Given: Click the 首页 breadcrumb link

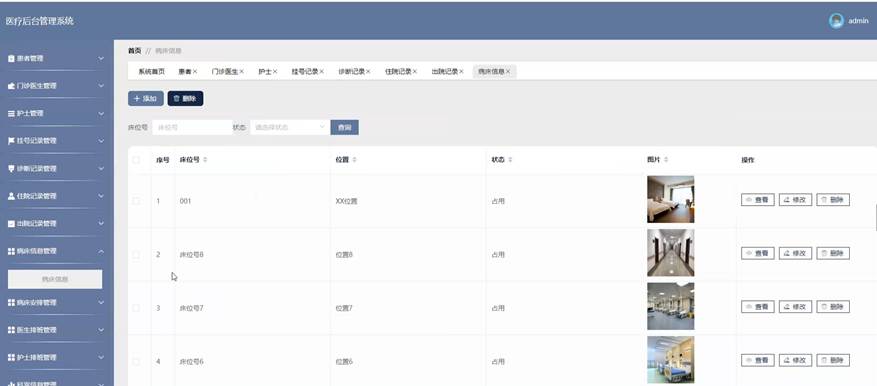Looking at the screenshot, I should click(x=134, y=51).
